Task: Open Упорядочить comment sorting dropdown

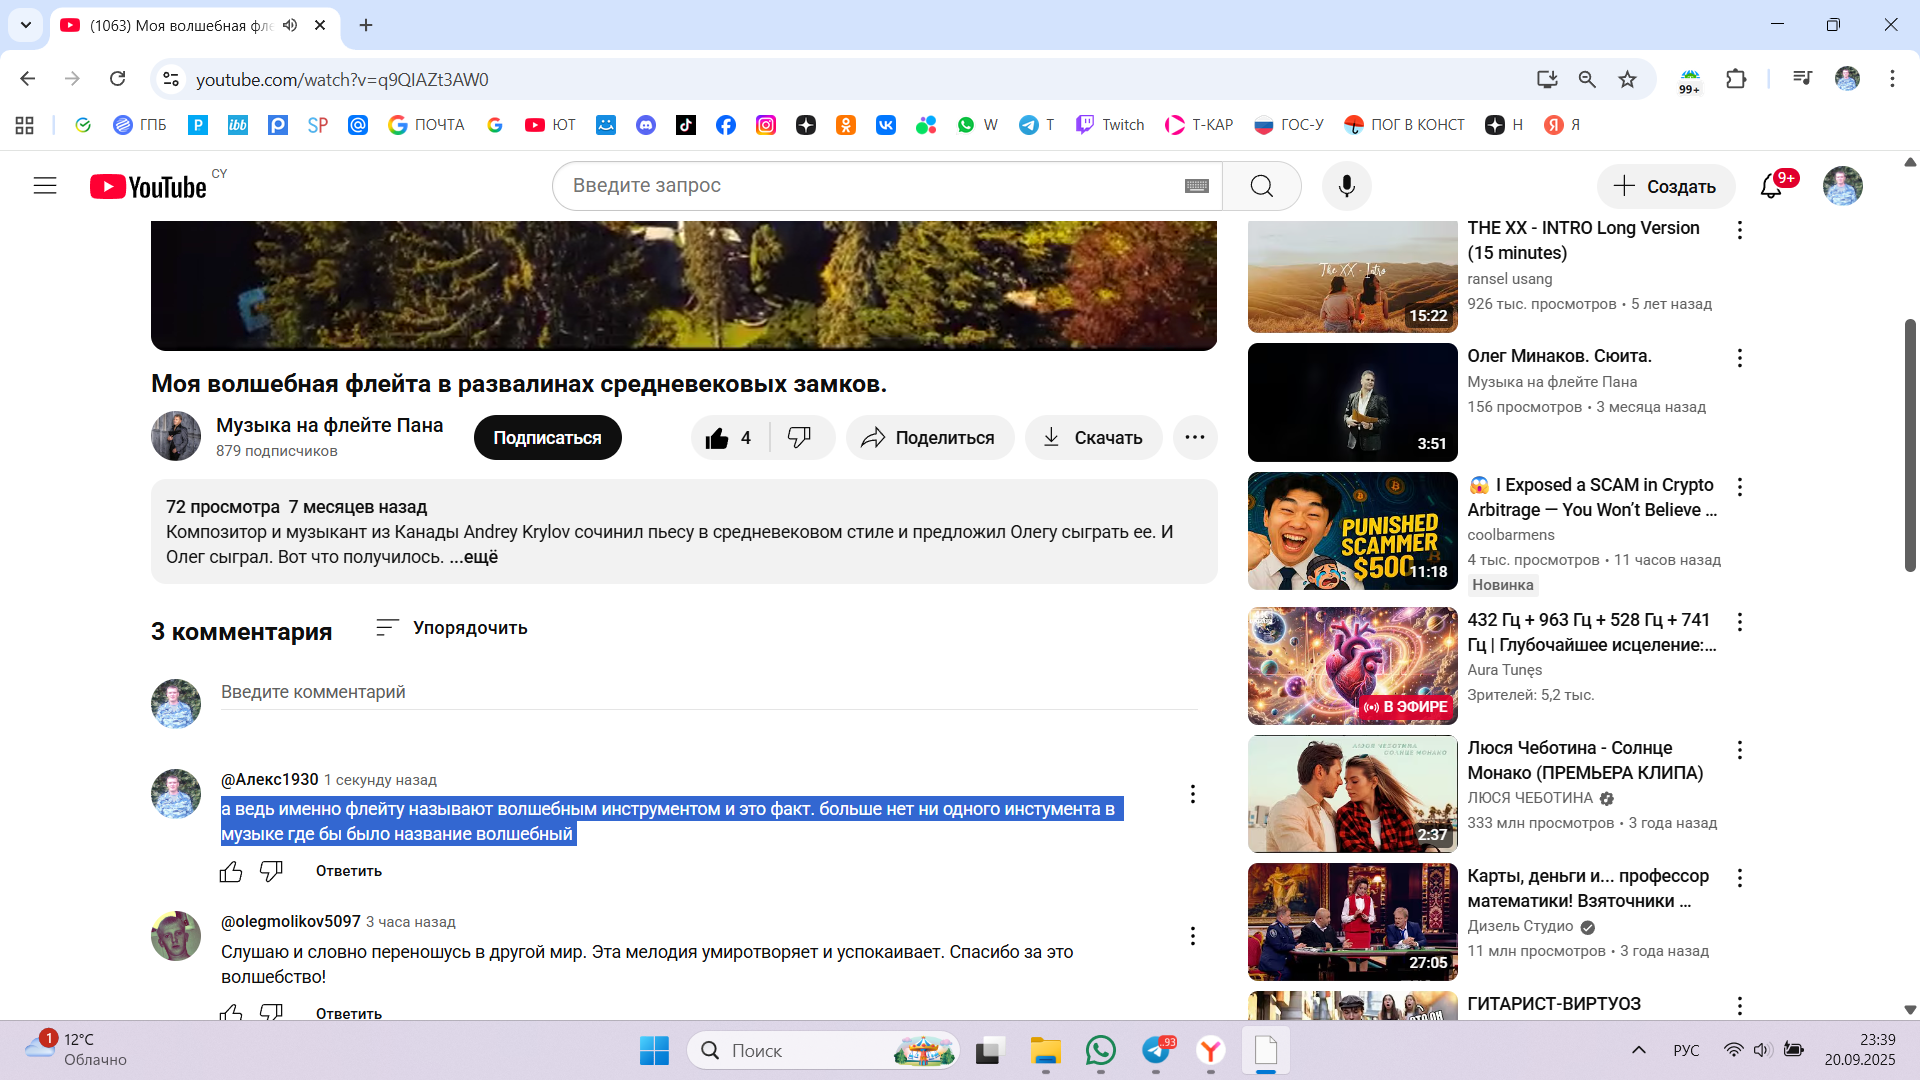Action: click(451, 628)
